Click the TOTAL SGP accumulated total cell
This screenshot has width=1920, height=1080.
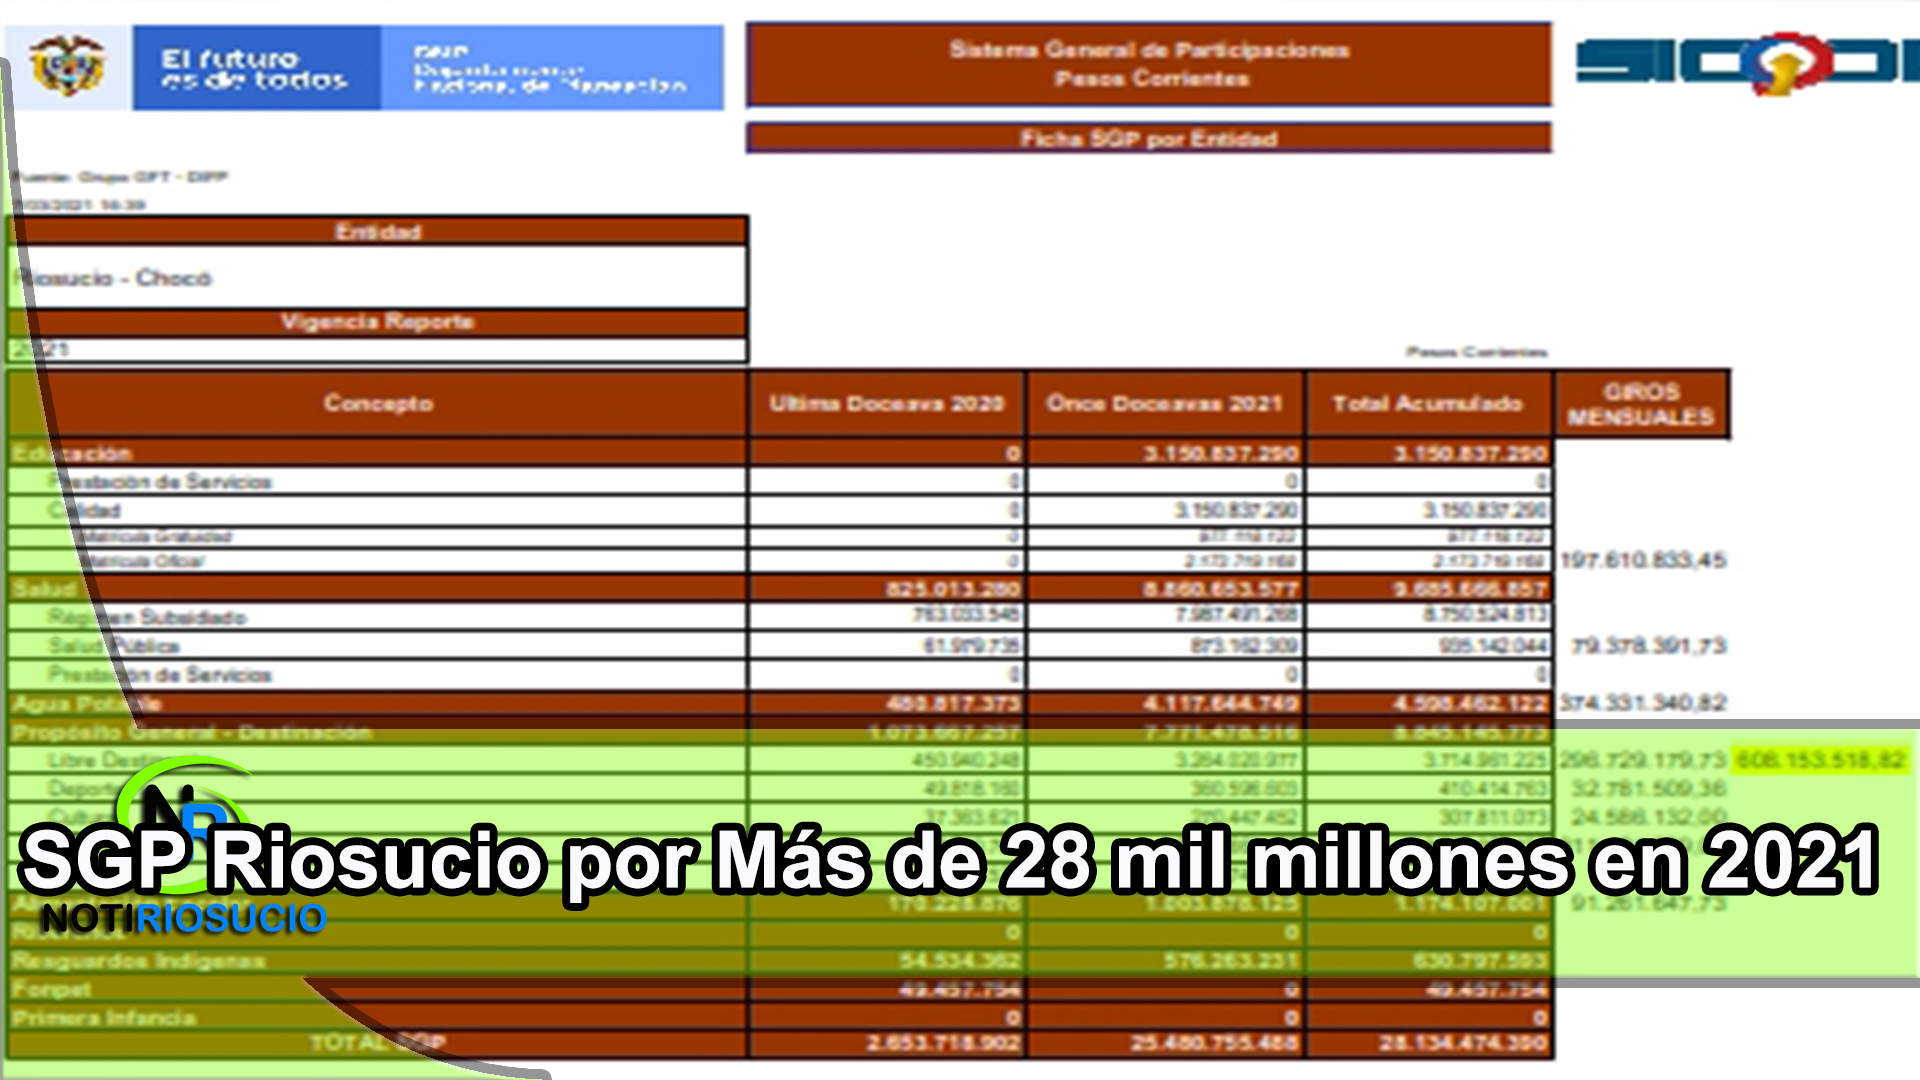(1430, 1044)
